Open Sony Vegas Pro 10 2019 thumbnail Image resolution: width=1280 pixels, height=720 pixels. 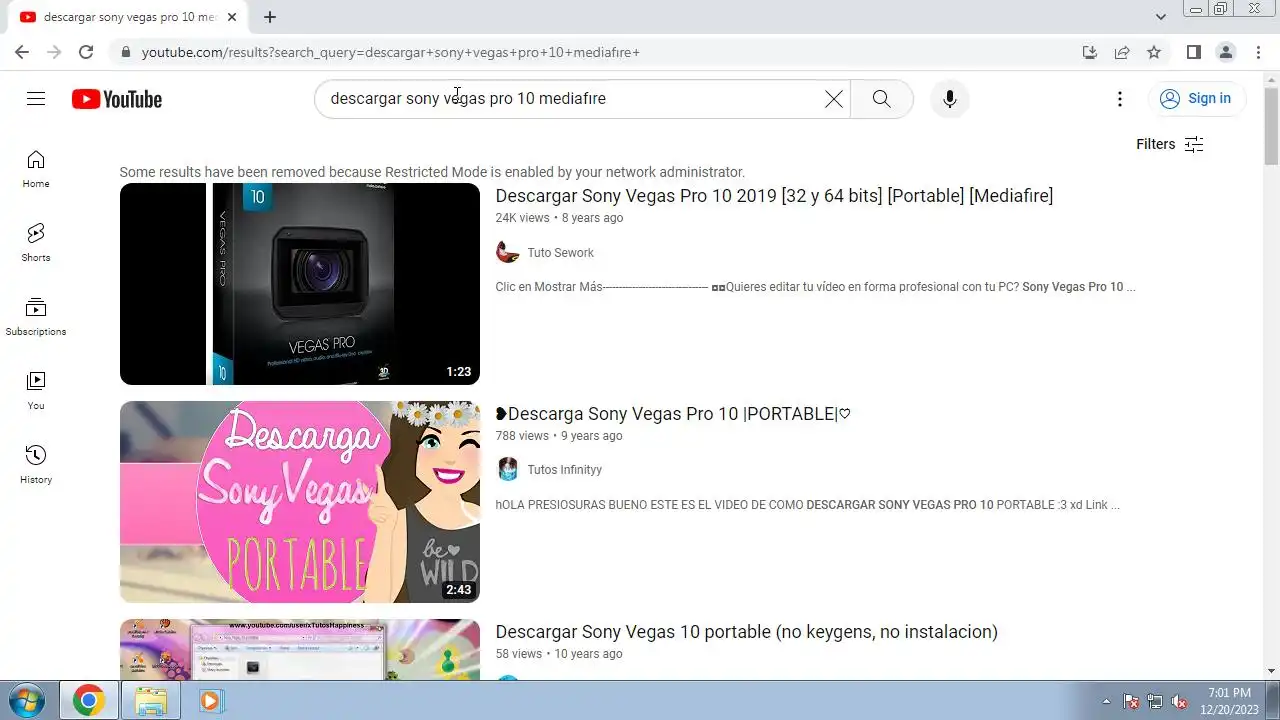(300, 284)
